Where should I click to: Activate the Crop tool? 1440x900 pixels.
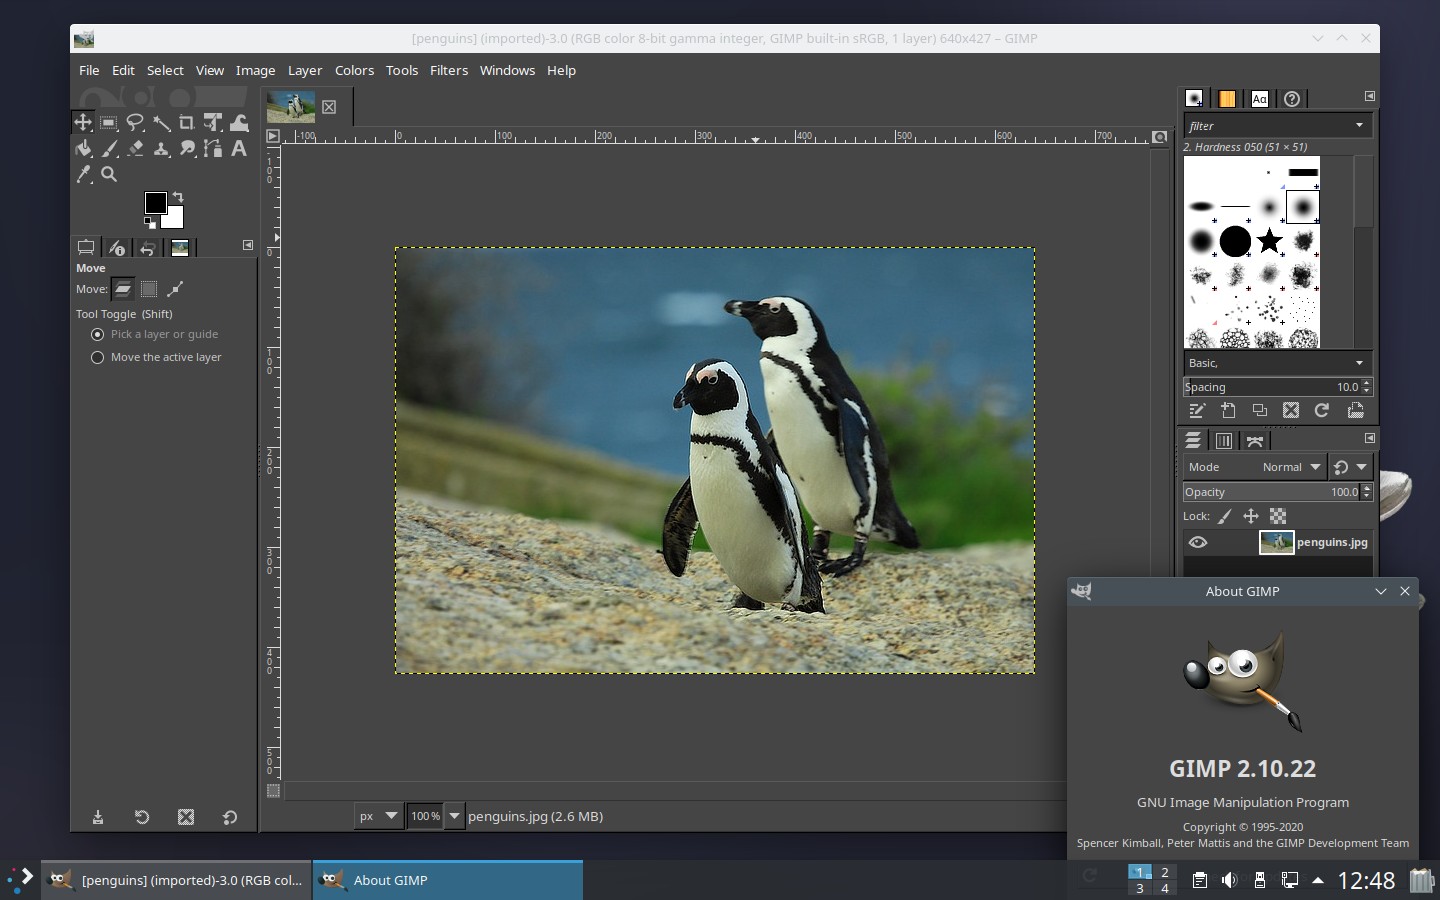[187, 123]
